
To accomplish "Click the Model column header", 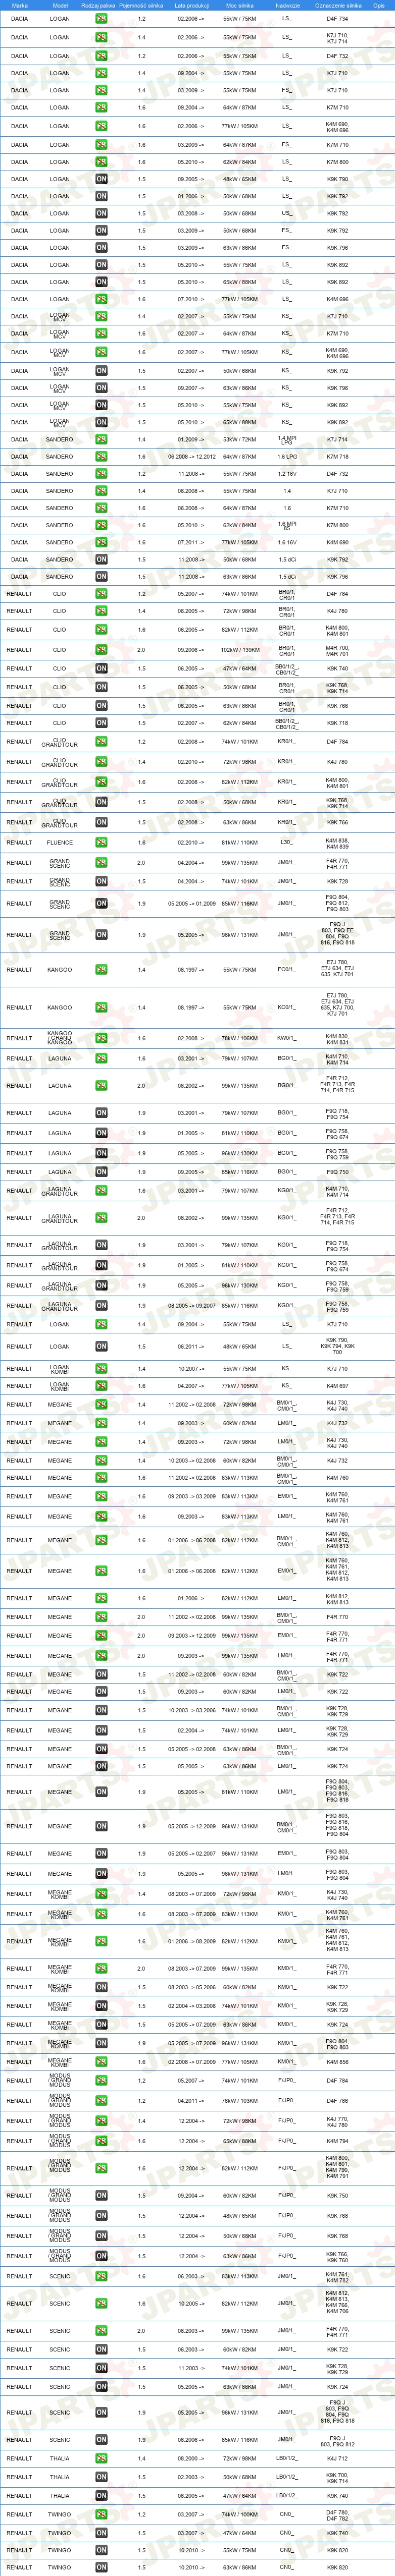I will pyautogui.click(x=60, y=5).
